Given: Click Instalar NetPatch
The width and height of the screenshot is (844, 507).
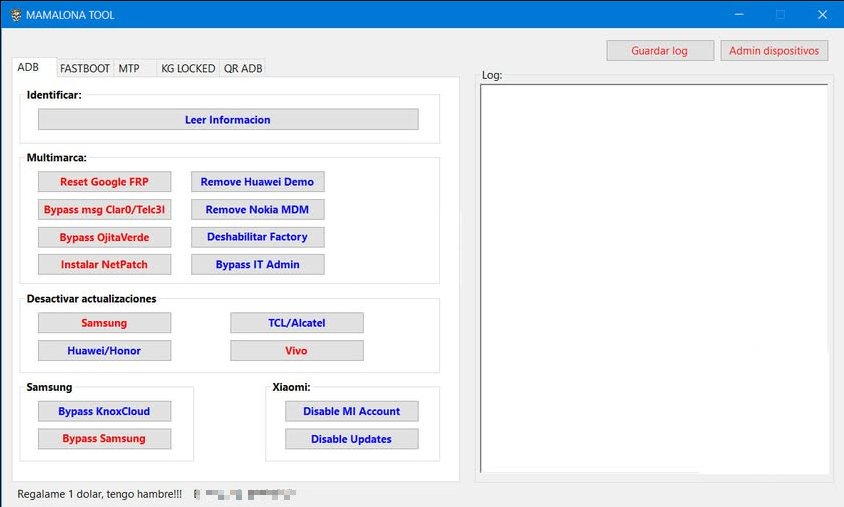Looking at the screenshot, I should 104,265.
